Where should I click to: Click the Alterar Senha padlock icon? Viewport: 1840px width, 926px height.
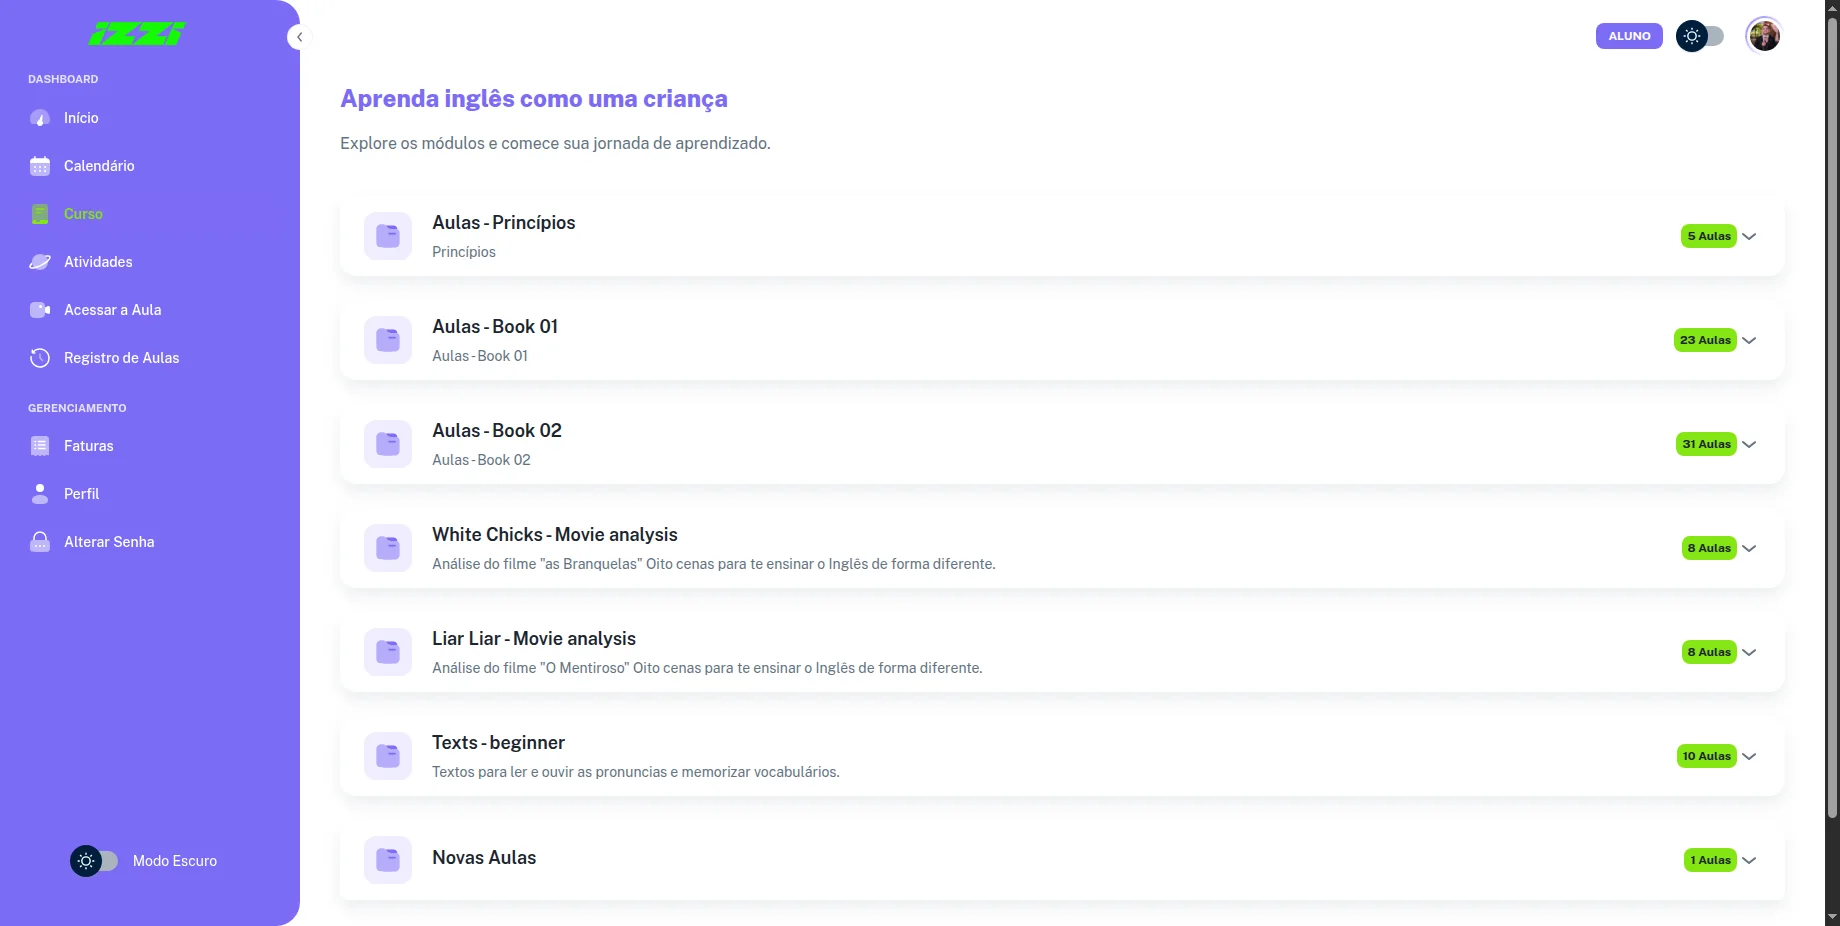click(x=40, y=542)
